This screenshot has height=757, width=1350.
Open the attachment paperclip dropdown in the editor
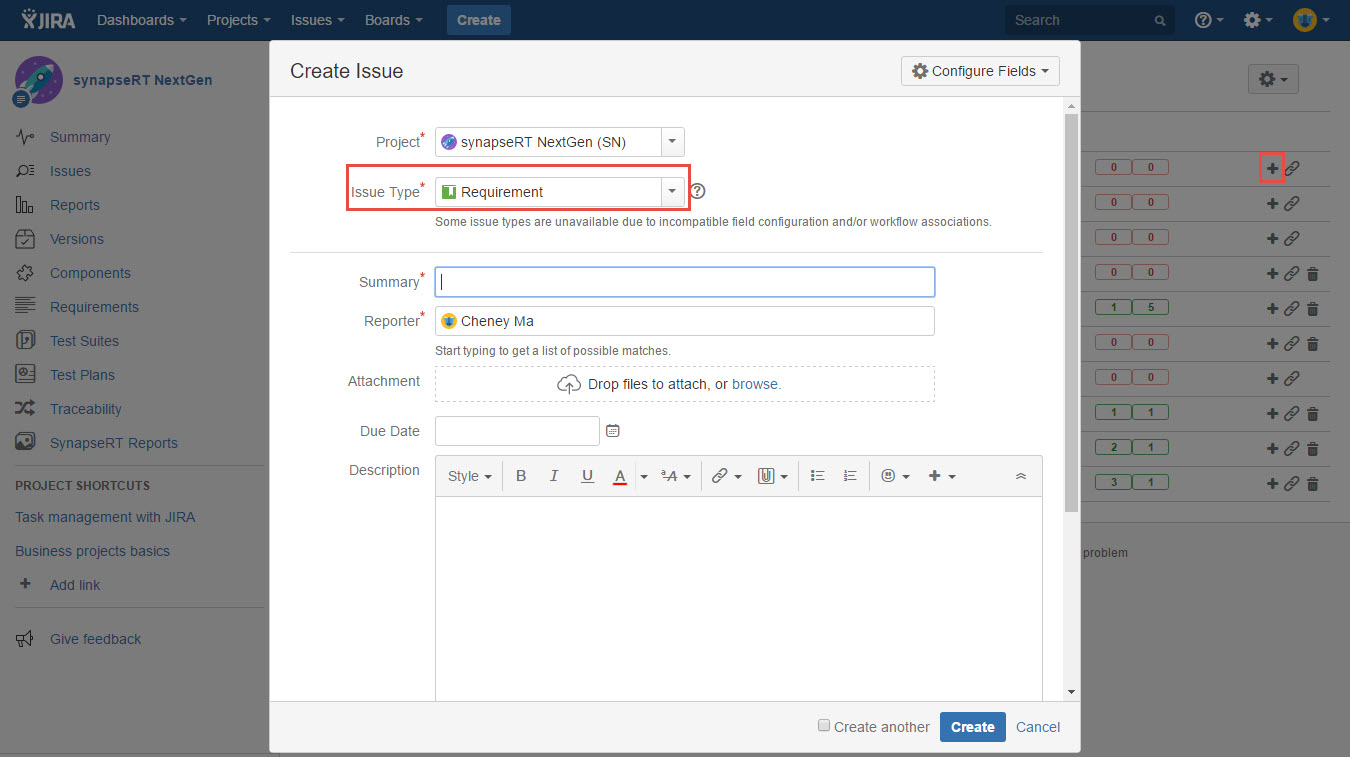[x=772, y=476]
